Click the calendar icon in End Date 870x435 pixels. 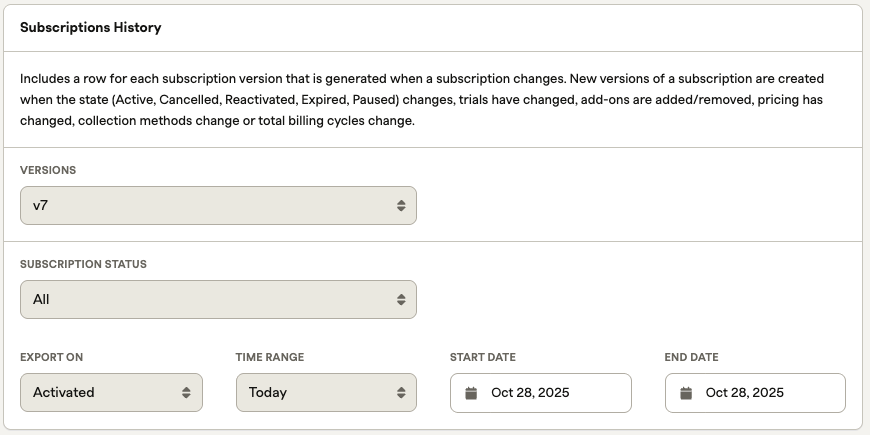point(686,393)
